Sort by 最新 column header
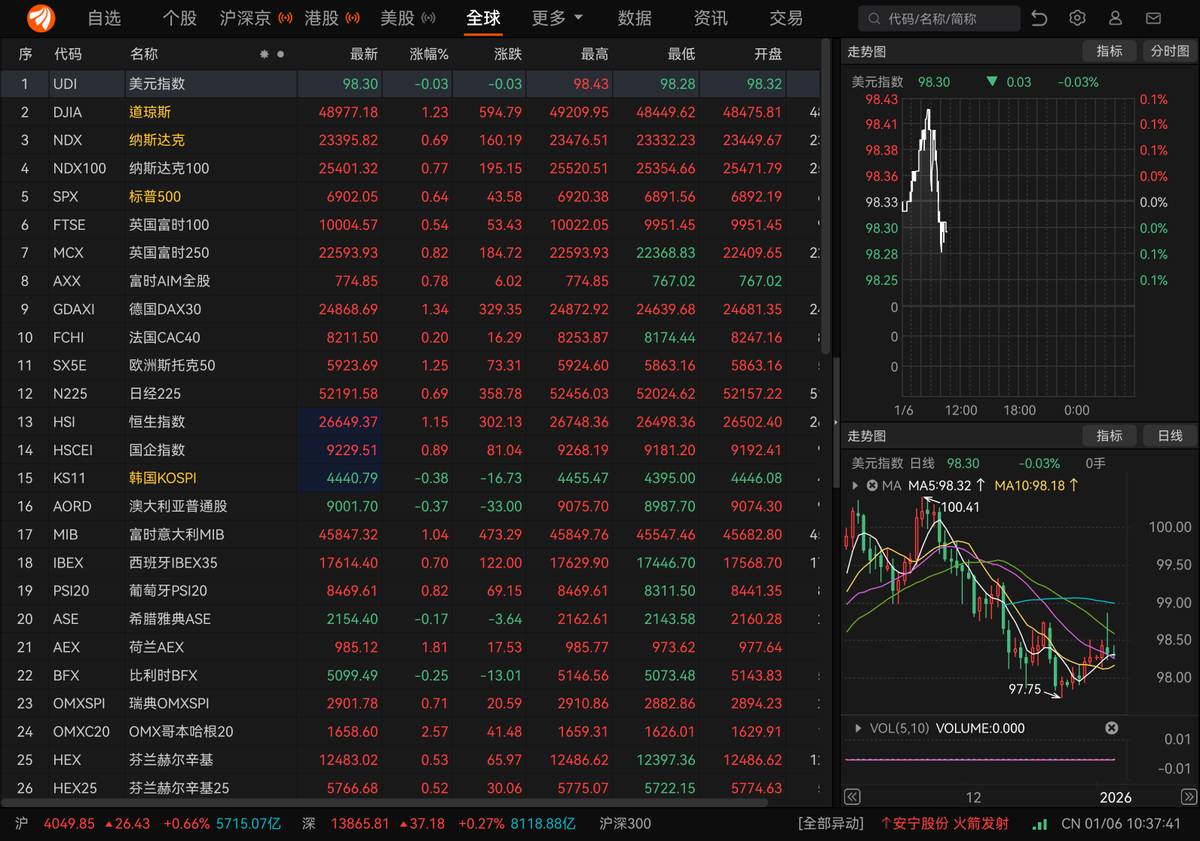The width and height of the screenshot is (1200, 841). [363, 54]
